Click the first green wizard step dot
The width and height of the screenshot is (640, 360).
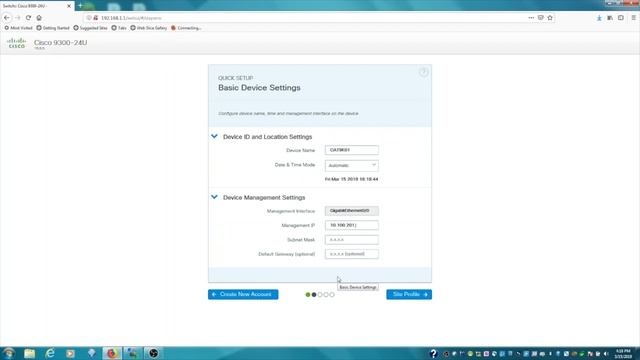click(x=308, y=295)
